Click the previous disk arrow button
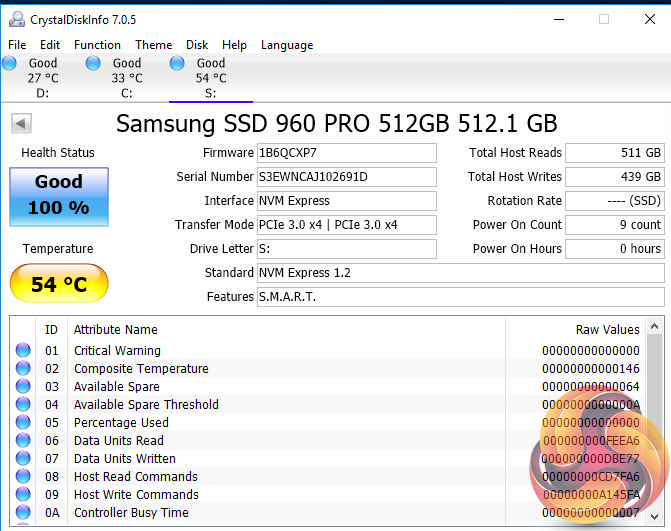 (22, 124)
